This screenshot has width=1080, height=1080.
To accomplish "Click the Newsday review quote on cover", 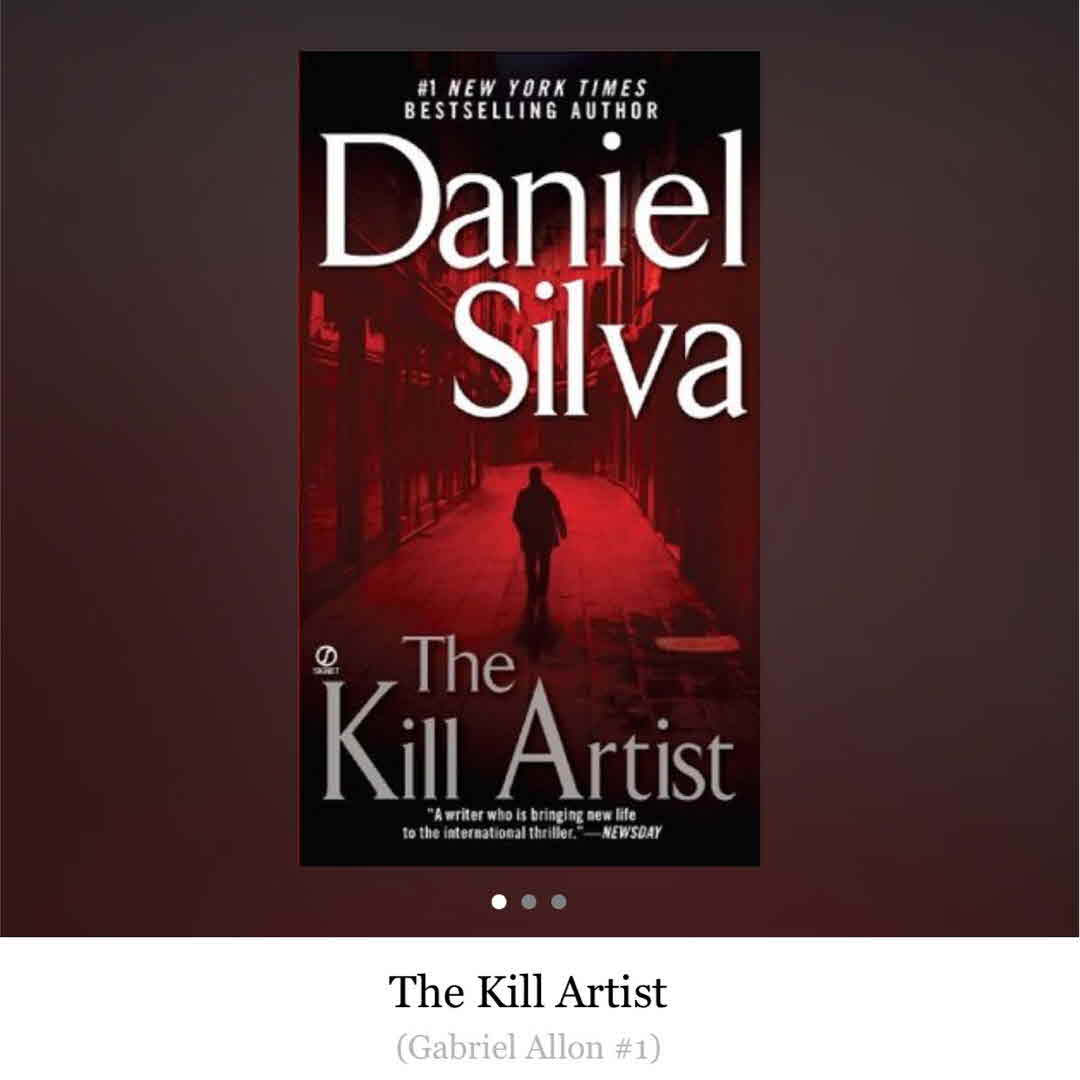I will 532,824.
